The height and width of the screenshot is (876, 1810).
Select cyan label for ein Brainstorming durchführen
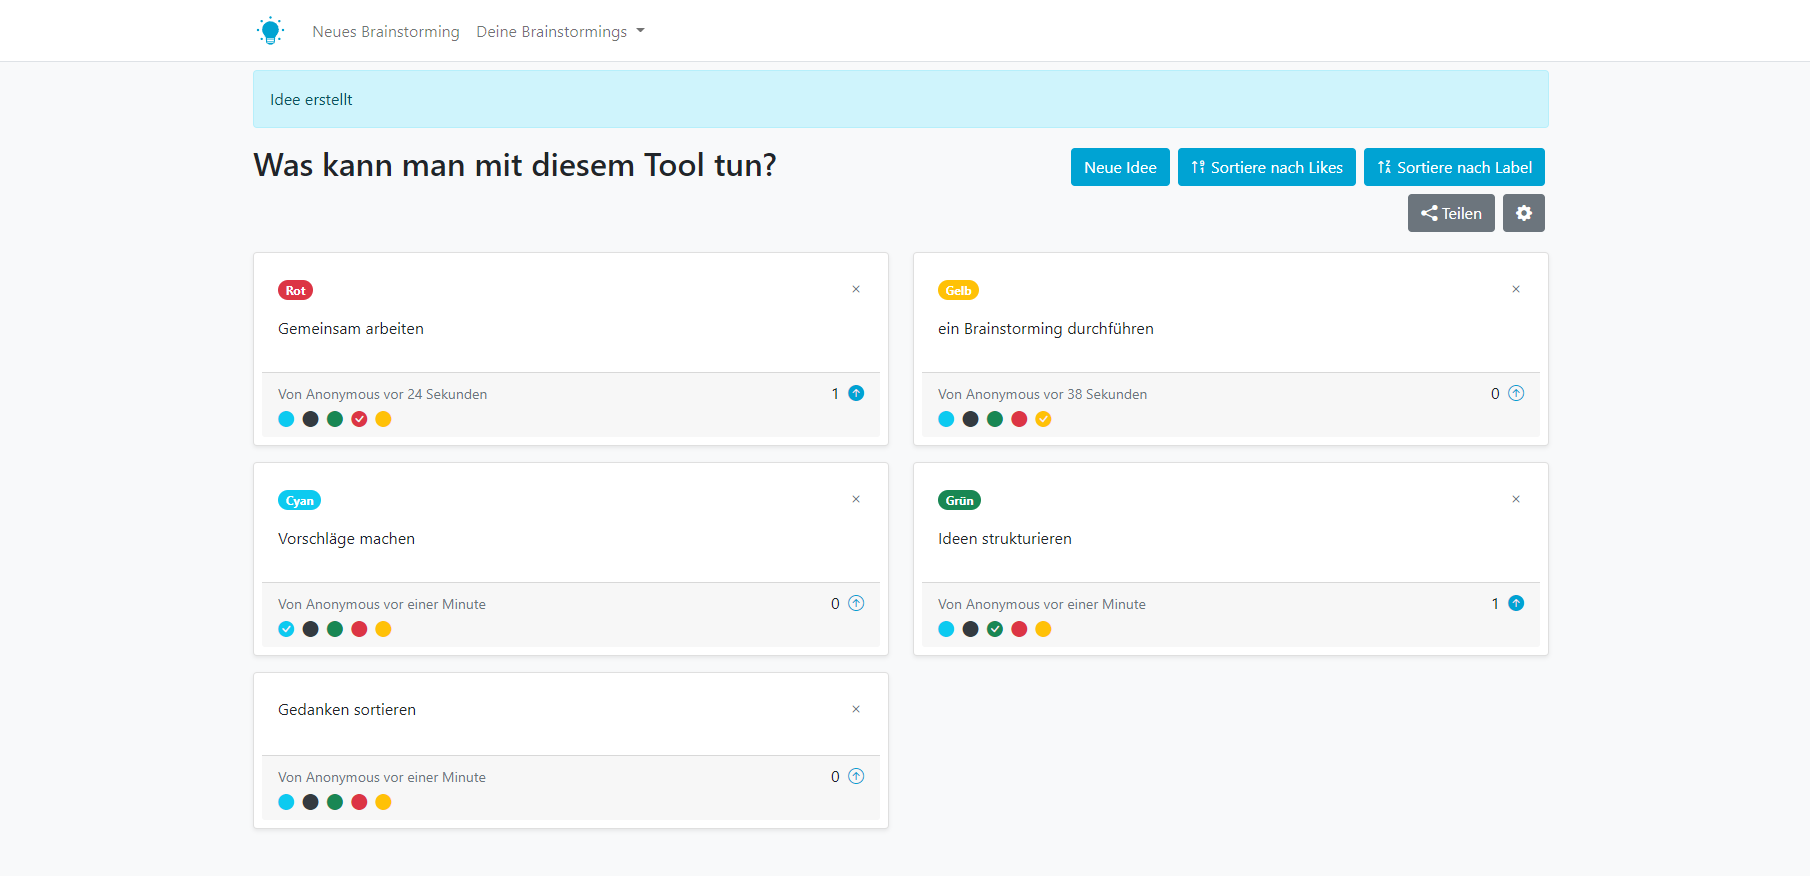click(946, 419)
